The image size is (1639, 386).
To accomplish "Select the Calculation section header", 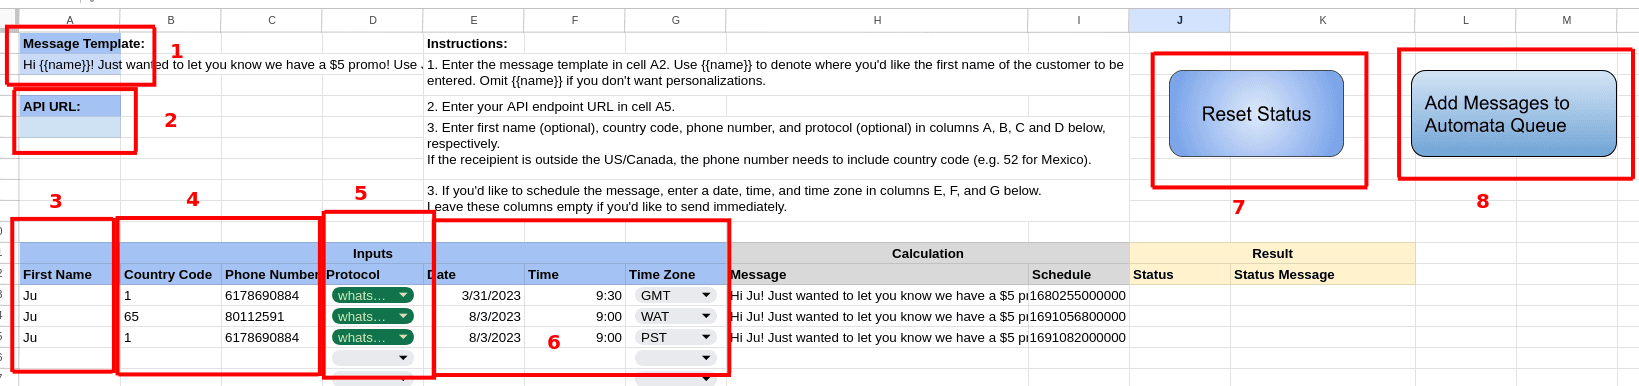I will coord(928,253).
